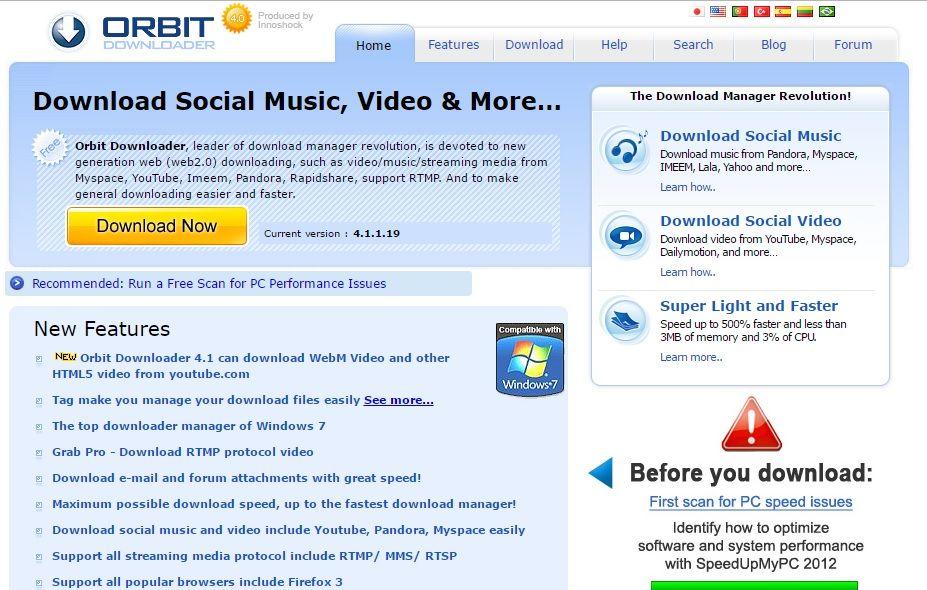
Task: Click Download e-mail and forum attachments feature
Action: click(x=236, y=478)
